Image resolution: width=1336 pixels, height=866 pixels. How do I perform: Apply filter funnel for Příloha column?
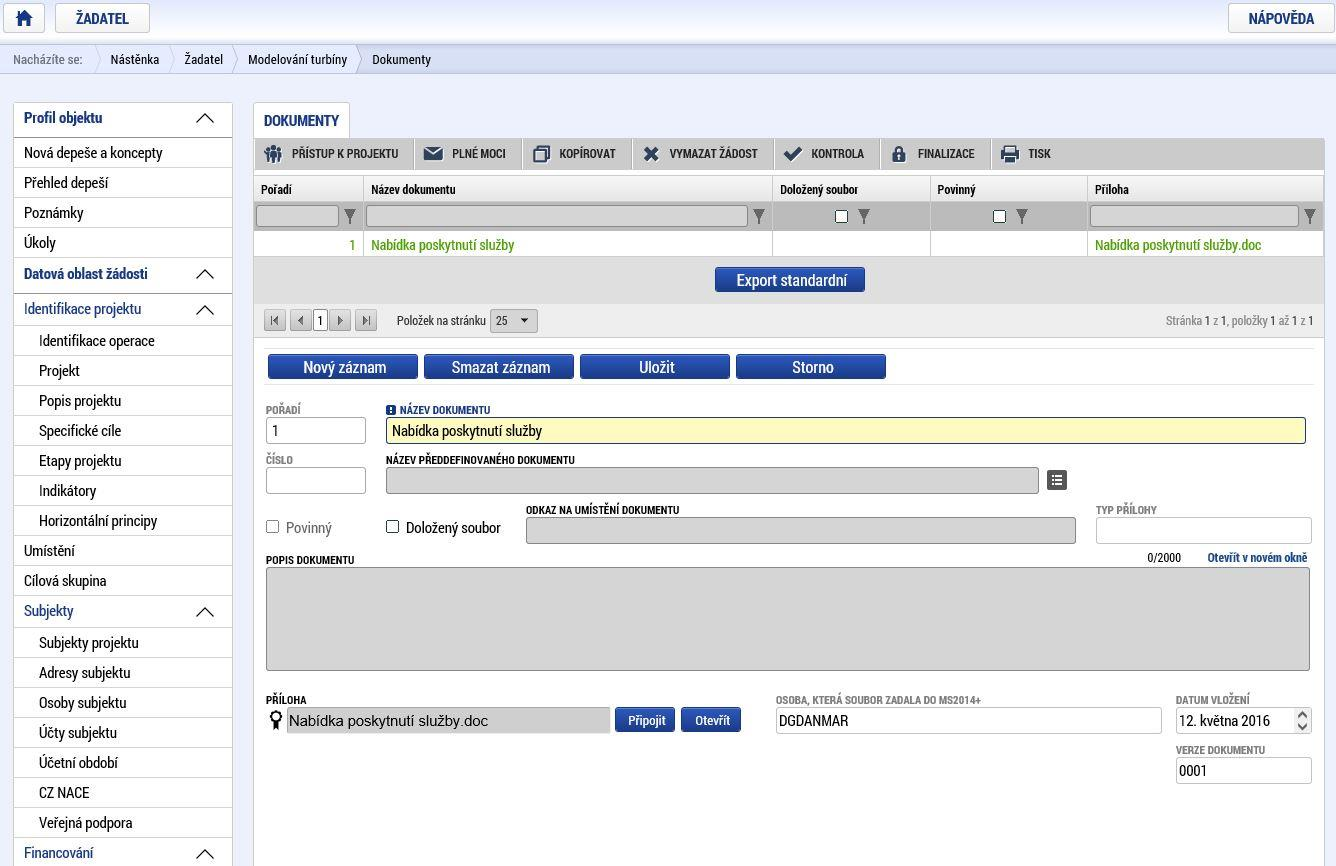pos(1310,216)
